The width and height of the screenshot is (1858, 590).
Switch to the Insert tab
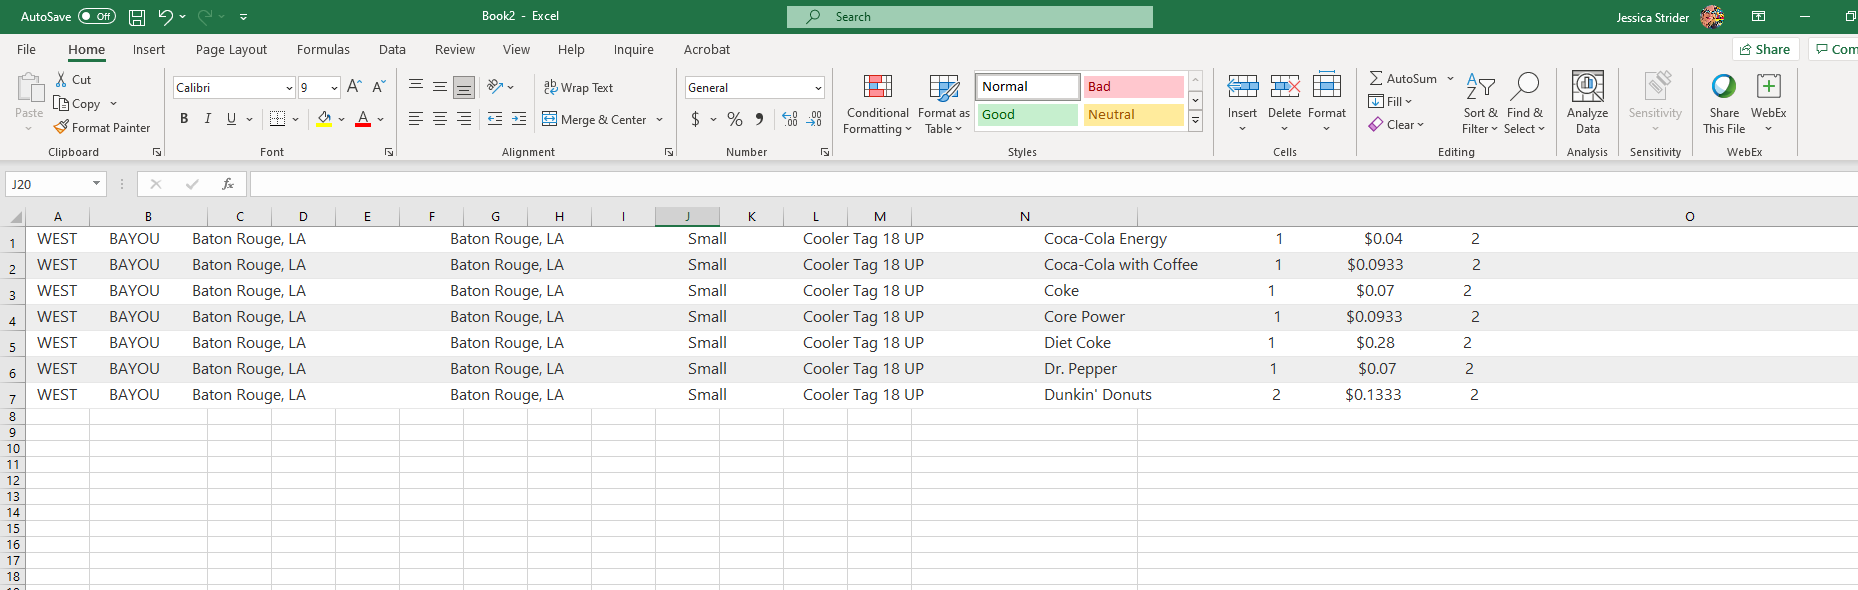pos(149,50)
